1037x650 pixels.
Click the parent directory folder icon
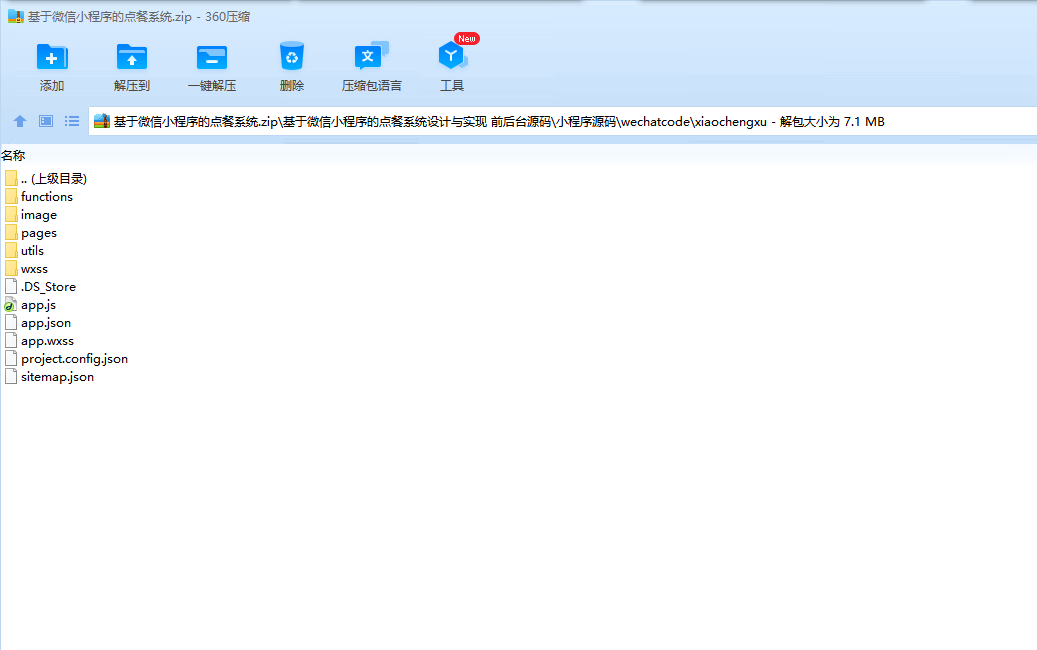coord(11,179)
